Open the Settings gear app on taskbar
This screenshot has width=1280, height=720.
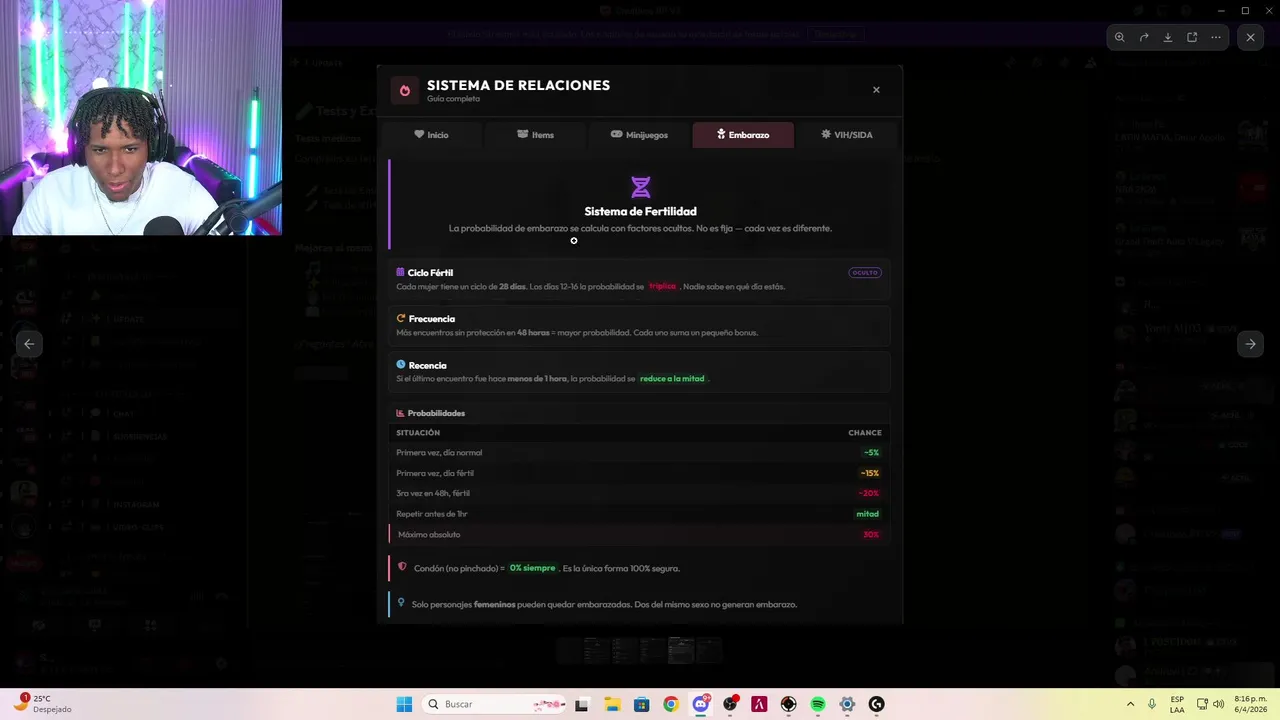[x=847, y=704]
